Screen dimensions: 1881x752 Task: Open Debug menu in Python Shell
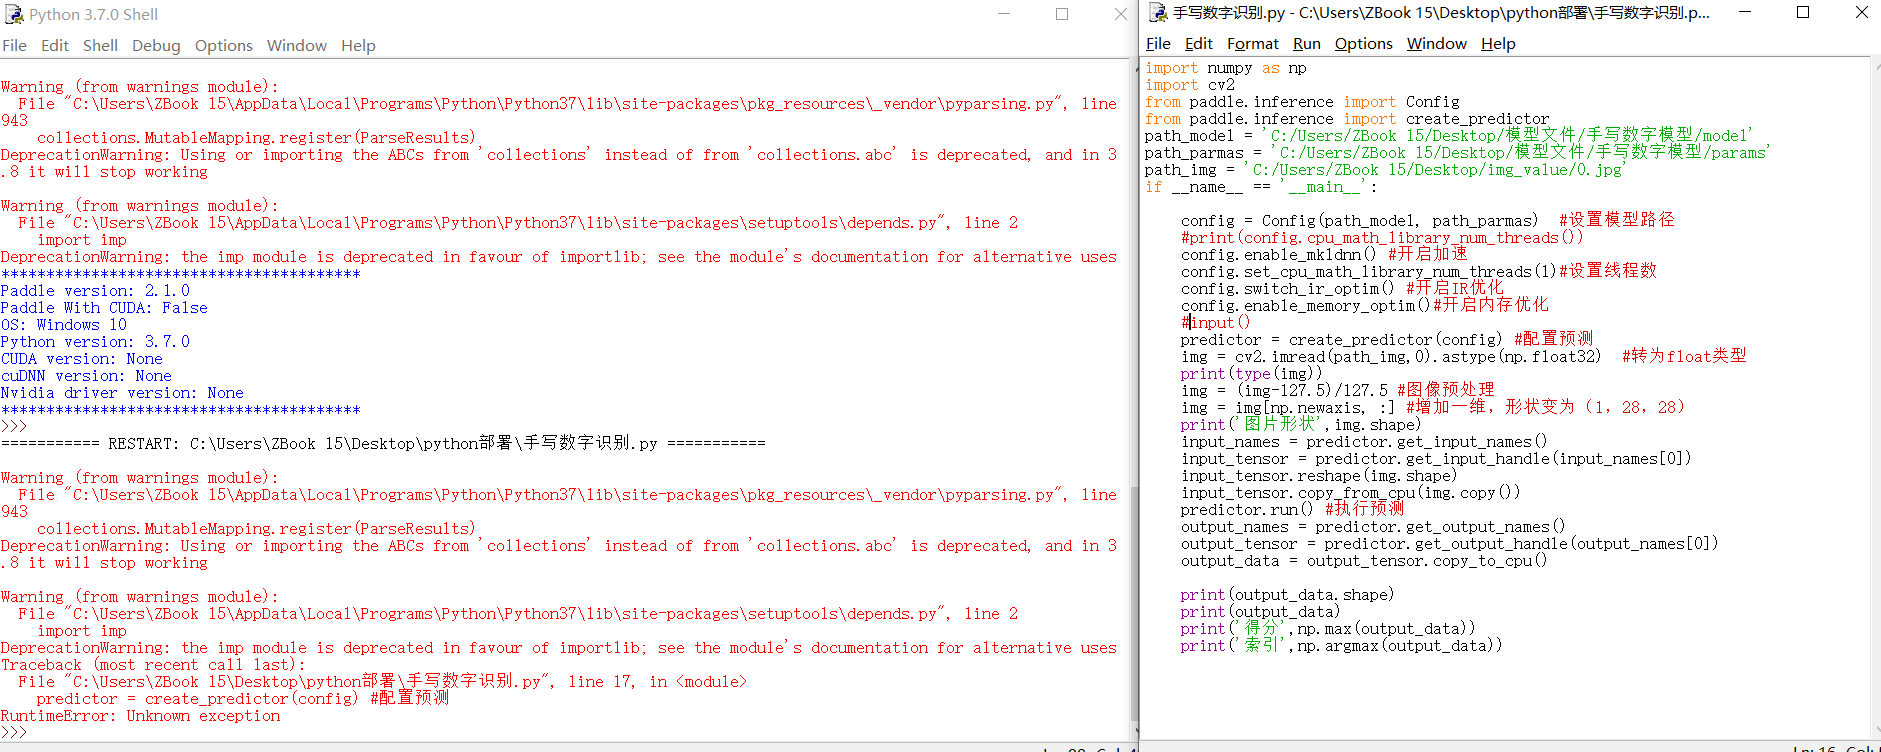tap(156, 45)
